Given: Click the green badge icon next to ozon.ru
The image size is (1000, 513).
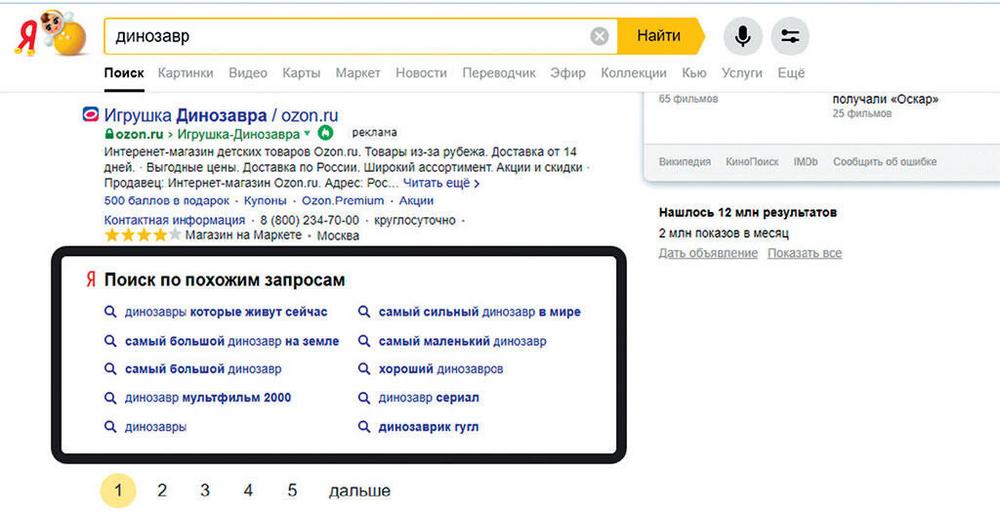Looking at the screenshot, I should 325,133.
